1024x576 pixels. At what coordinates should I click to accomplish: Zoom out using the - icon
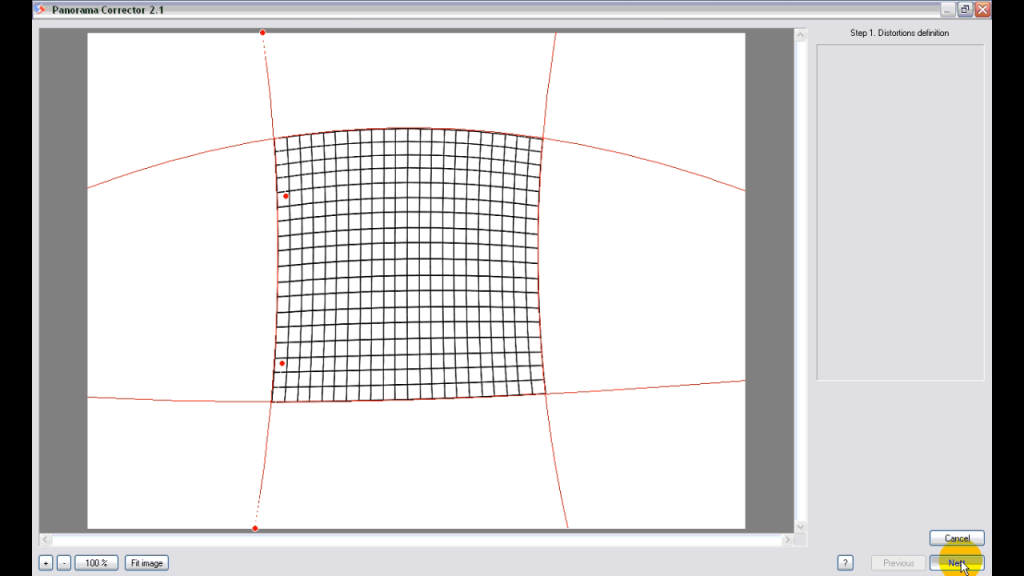pos(62,562)
